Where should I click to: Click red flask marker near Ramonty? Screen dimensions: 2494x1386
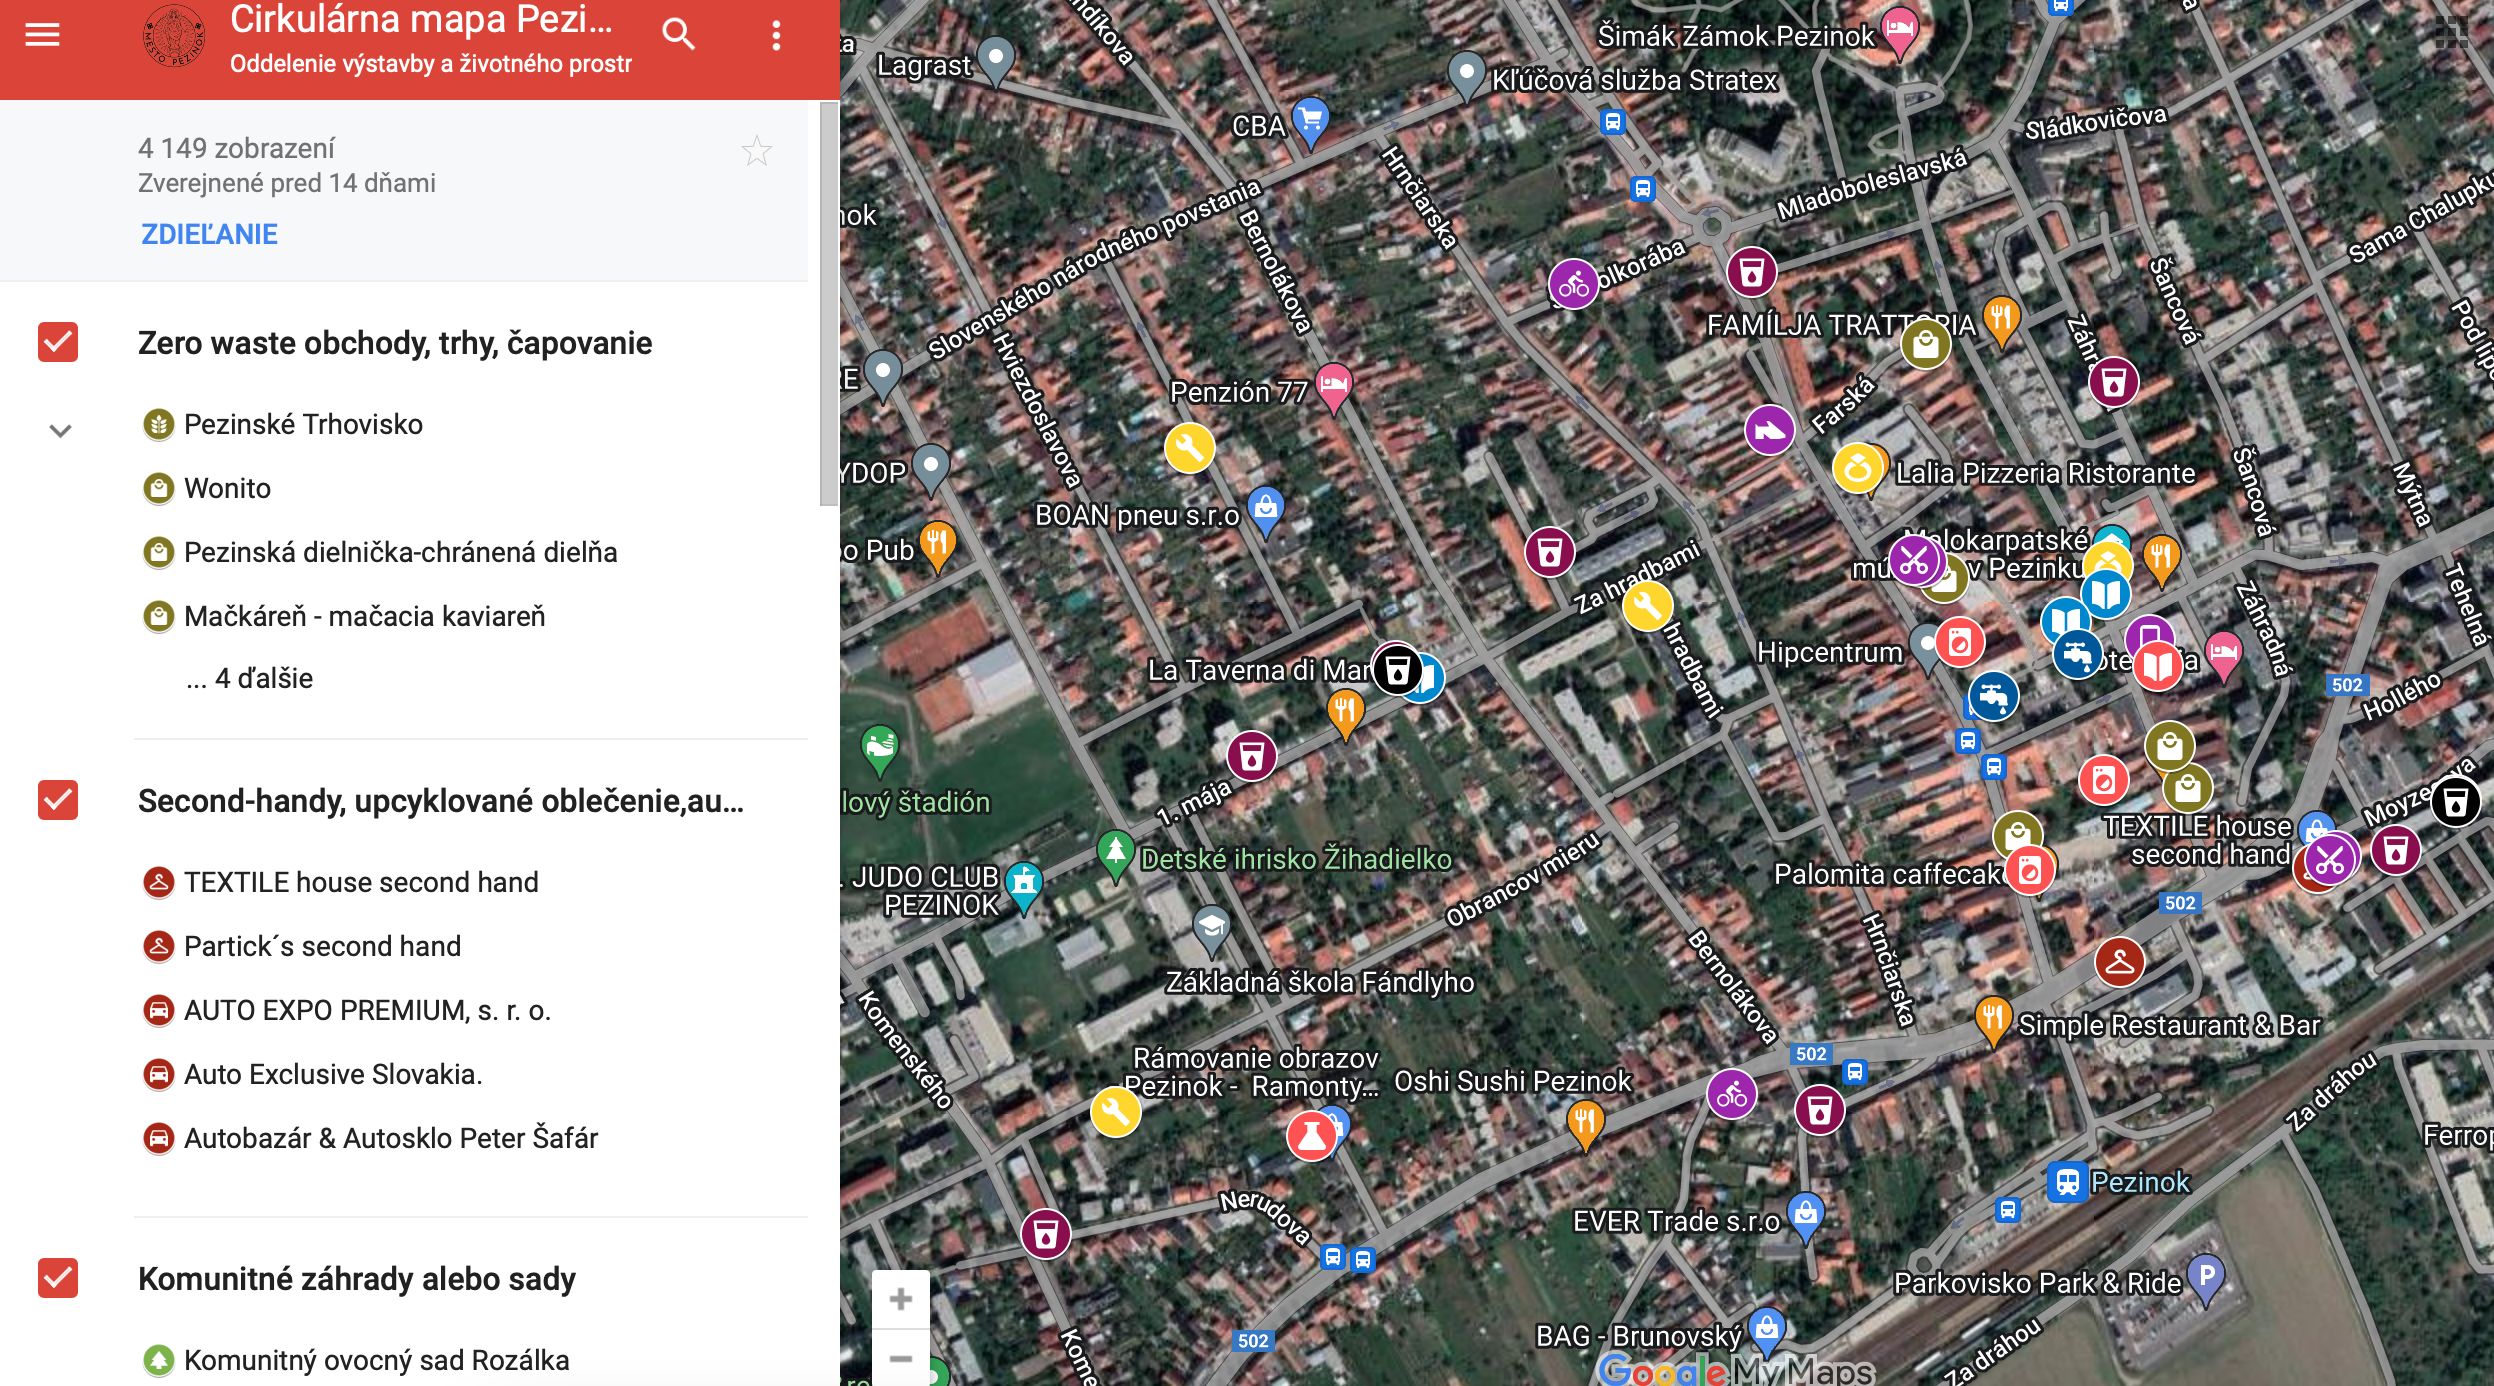[x=1311, y=1136]
